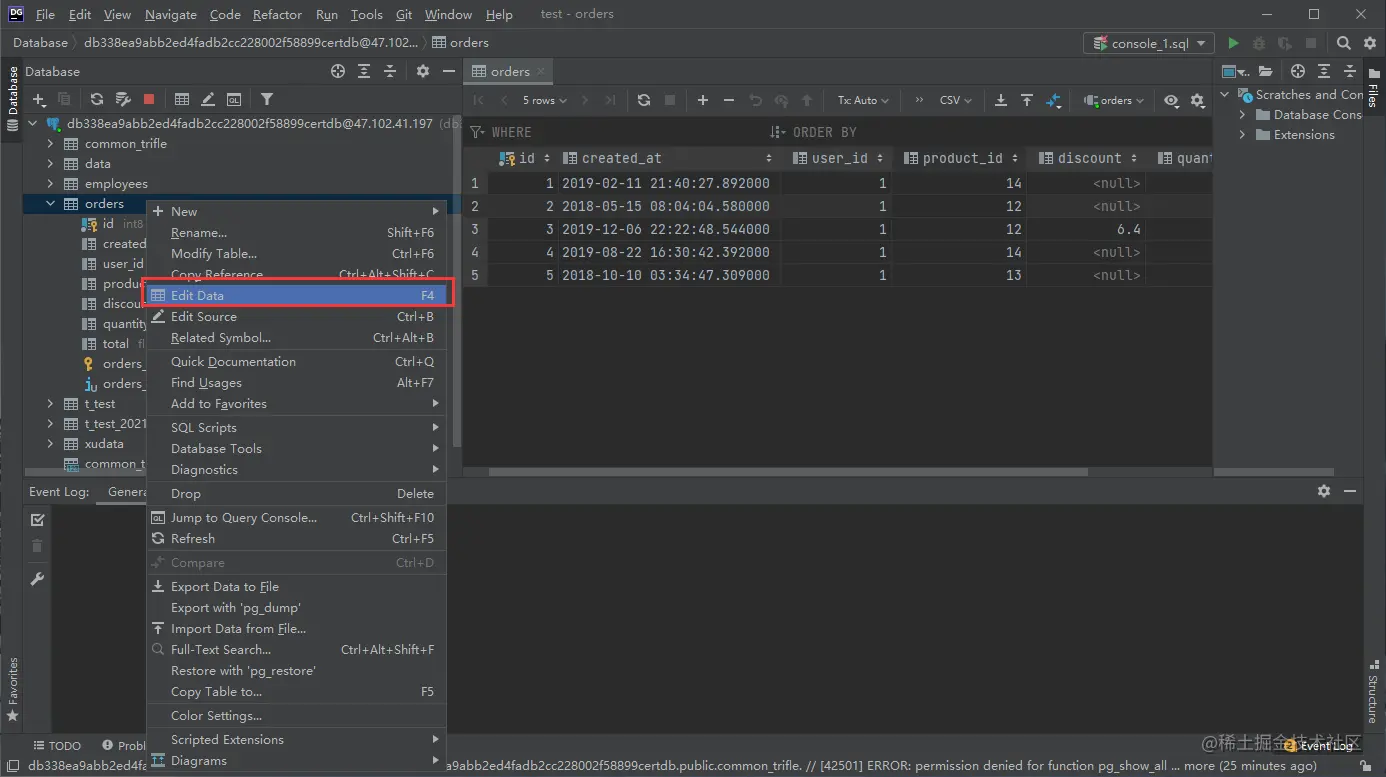Select the discount cell showing 6.4
1386x777 pixels.
pos(1085,229)
